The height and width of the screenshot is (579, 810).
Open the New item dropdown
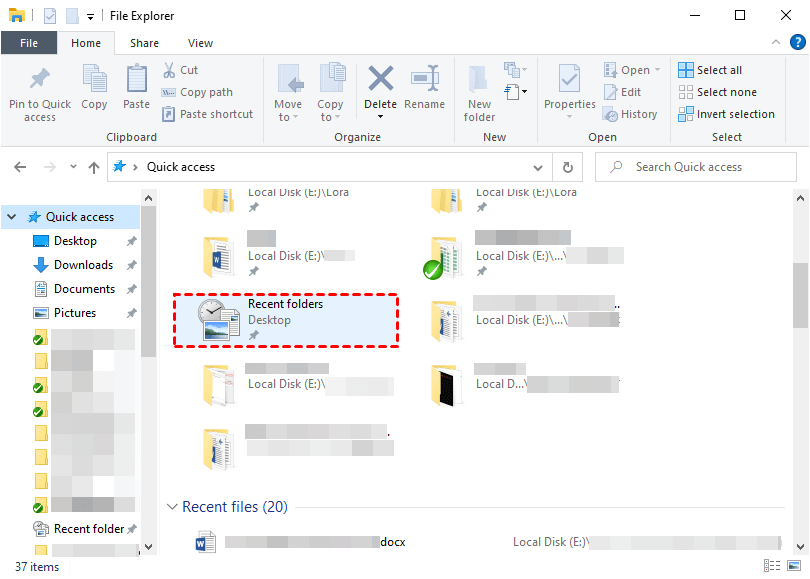coord(516,68)
